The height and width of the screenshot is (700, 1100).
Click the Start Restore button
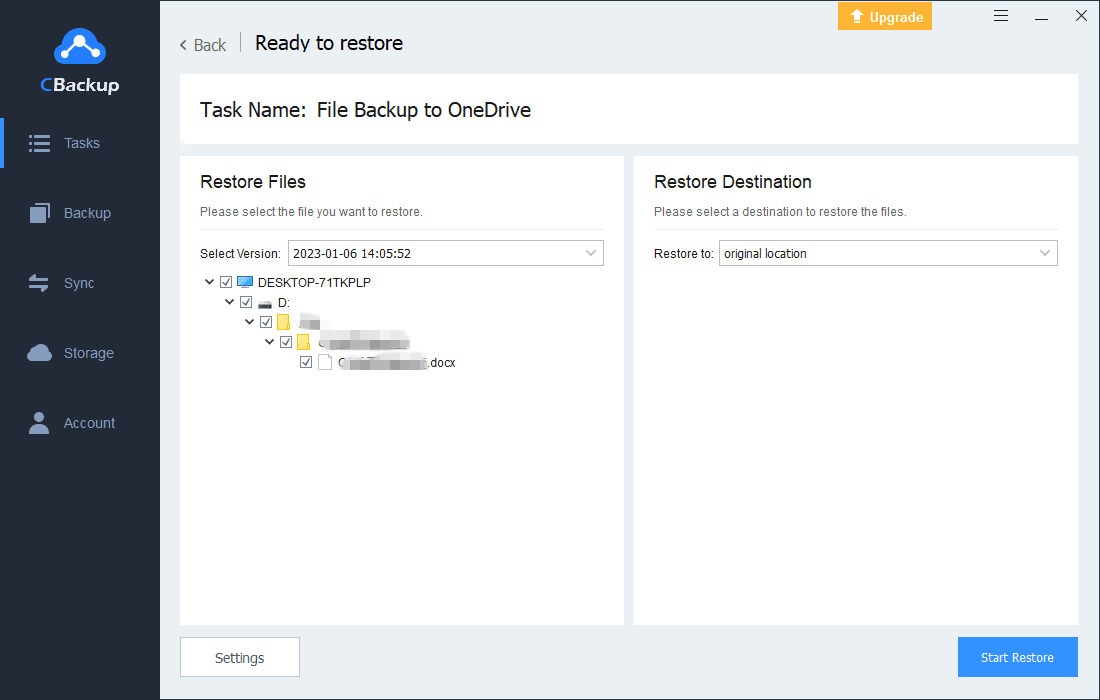click(1017, 657)
